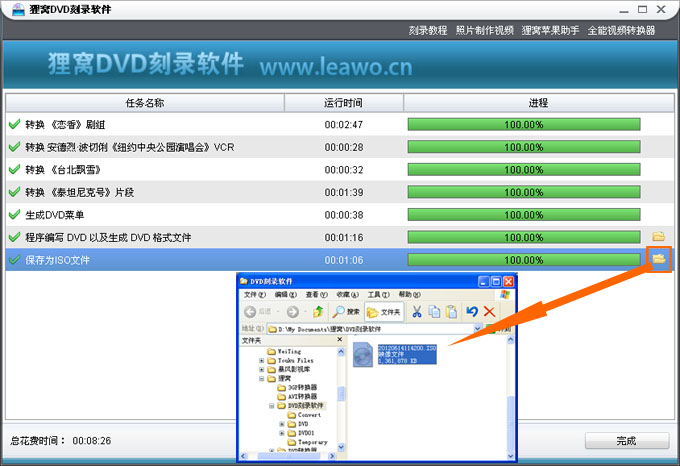680x466 pixels.
Task: Open 工具(T) menu in Explorer window
Action: click(x=379, y=295)
